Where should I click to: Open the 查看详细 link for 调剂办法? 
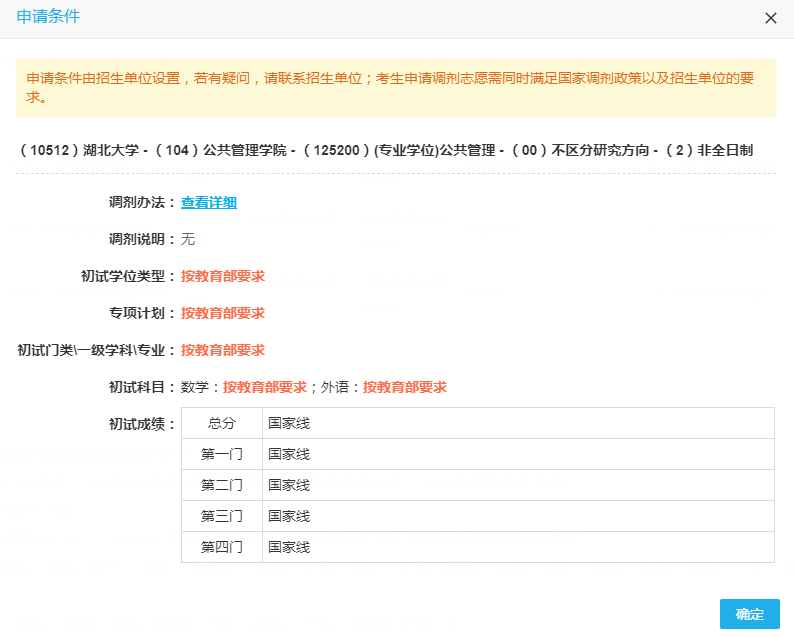click(208, 202)
